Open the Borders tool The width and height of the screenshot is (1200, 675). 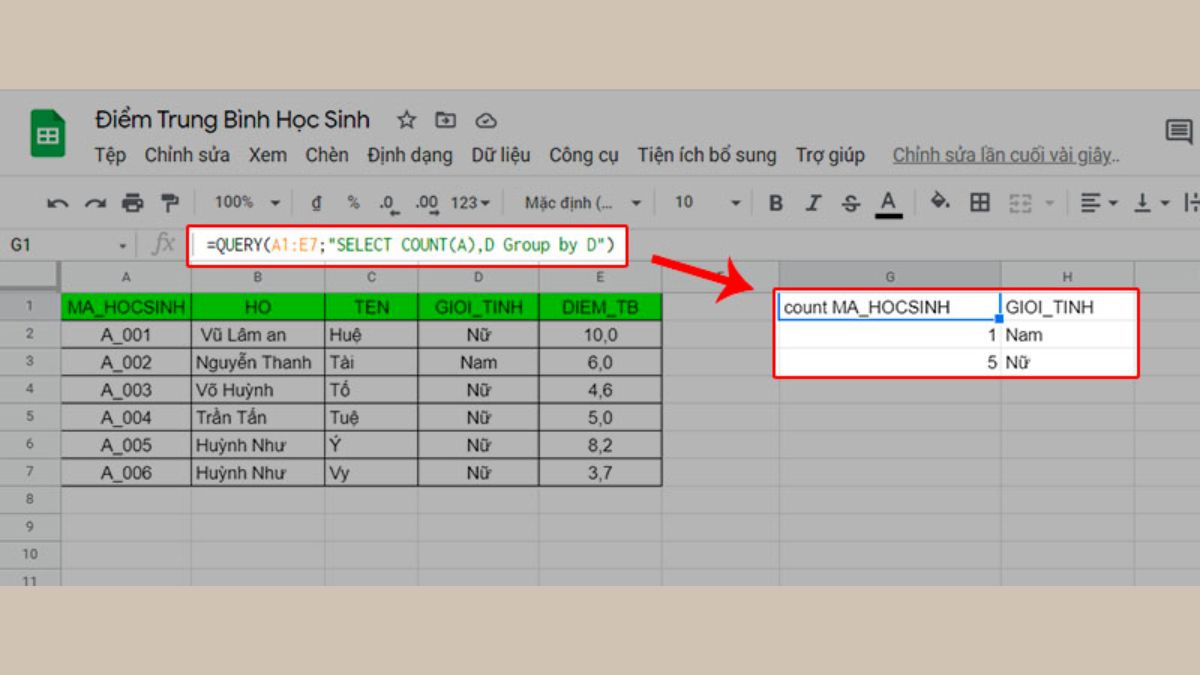[x=978, y=202]
